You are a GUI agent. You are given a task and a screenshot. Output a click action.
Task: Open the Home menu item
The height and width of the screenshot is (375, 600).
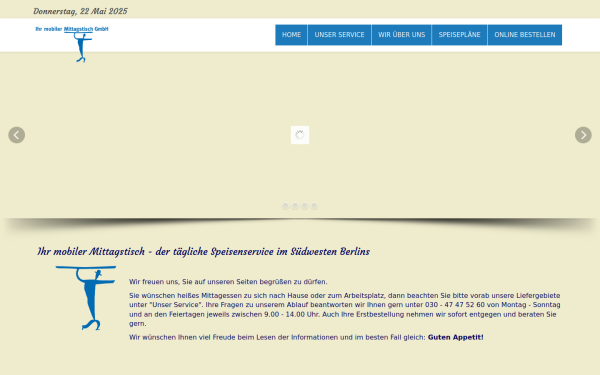pyautogui.click(x=291, y=35)
